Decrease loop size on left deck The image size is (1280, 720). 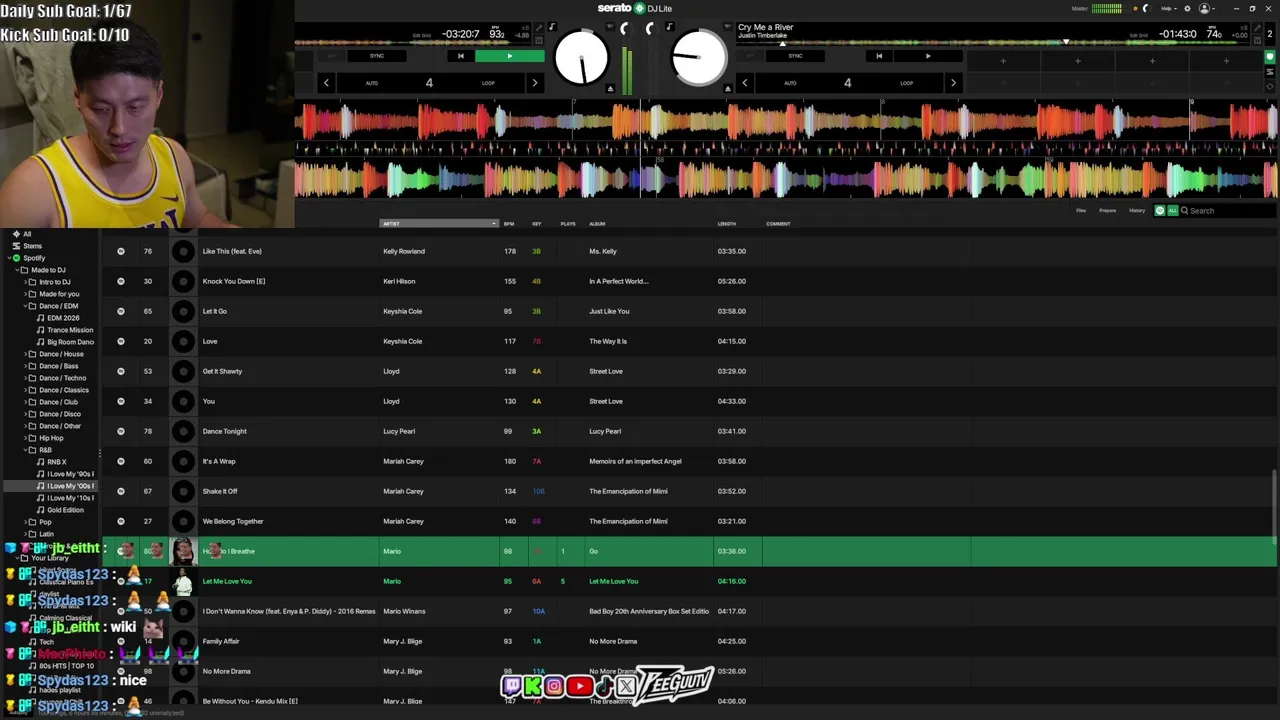pyautogui.click(x=326, y=83)
